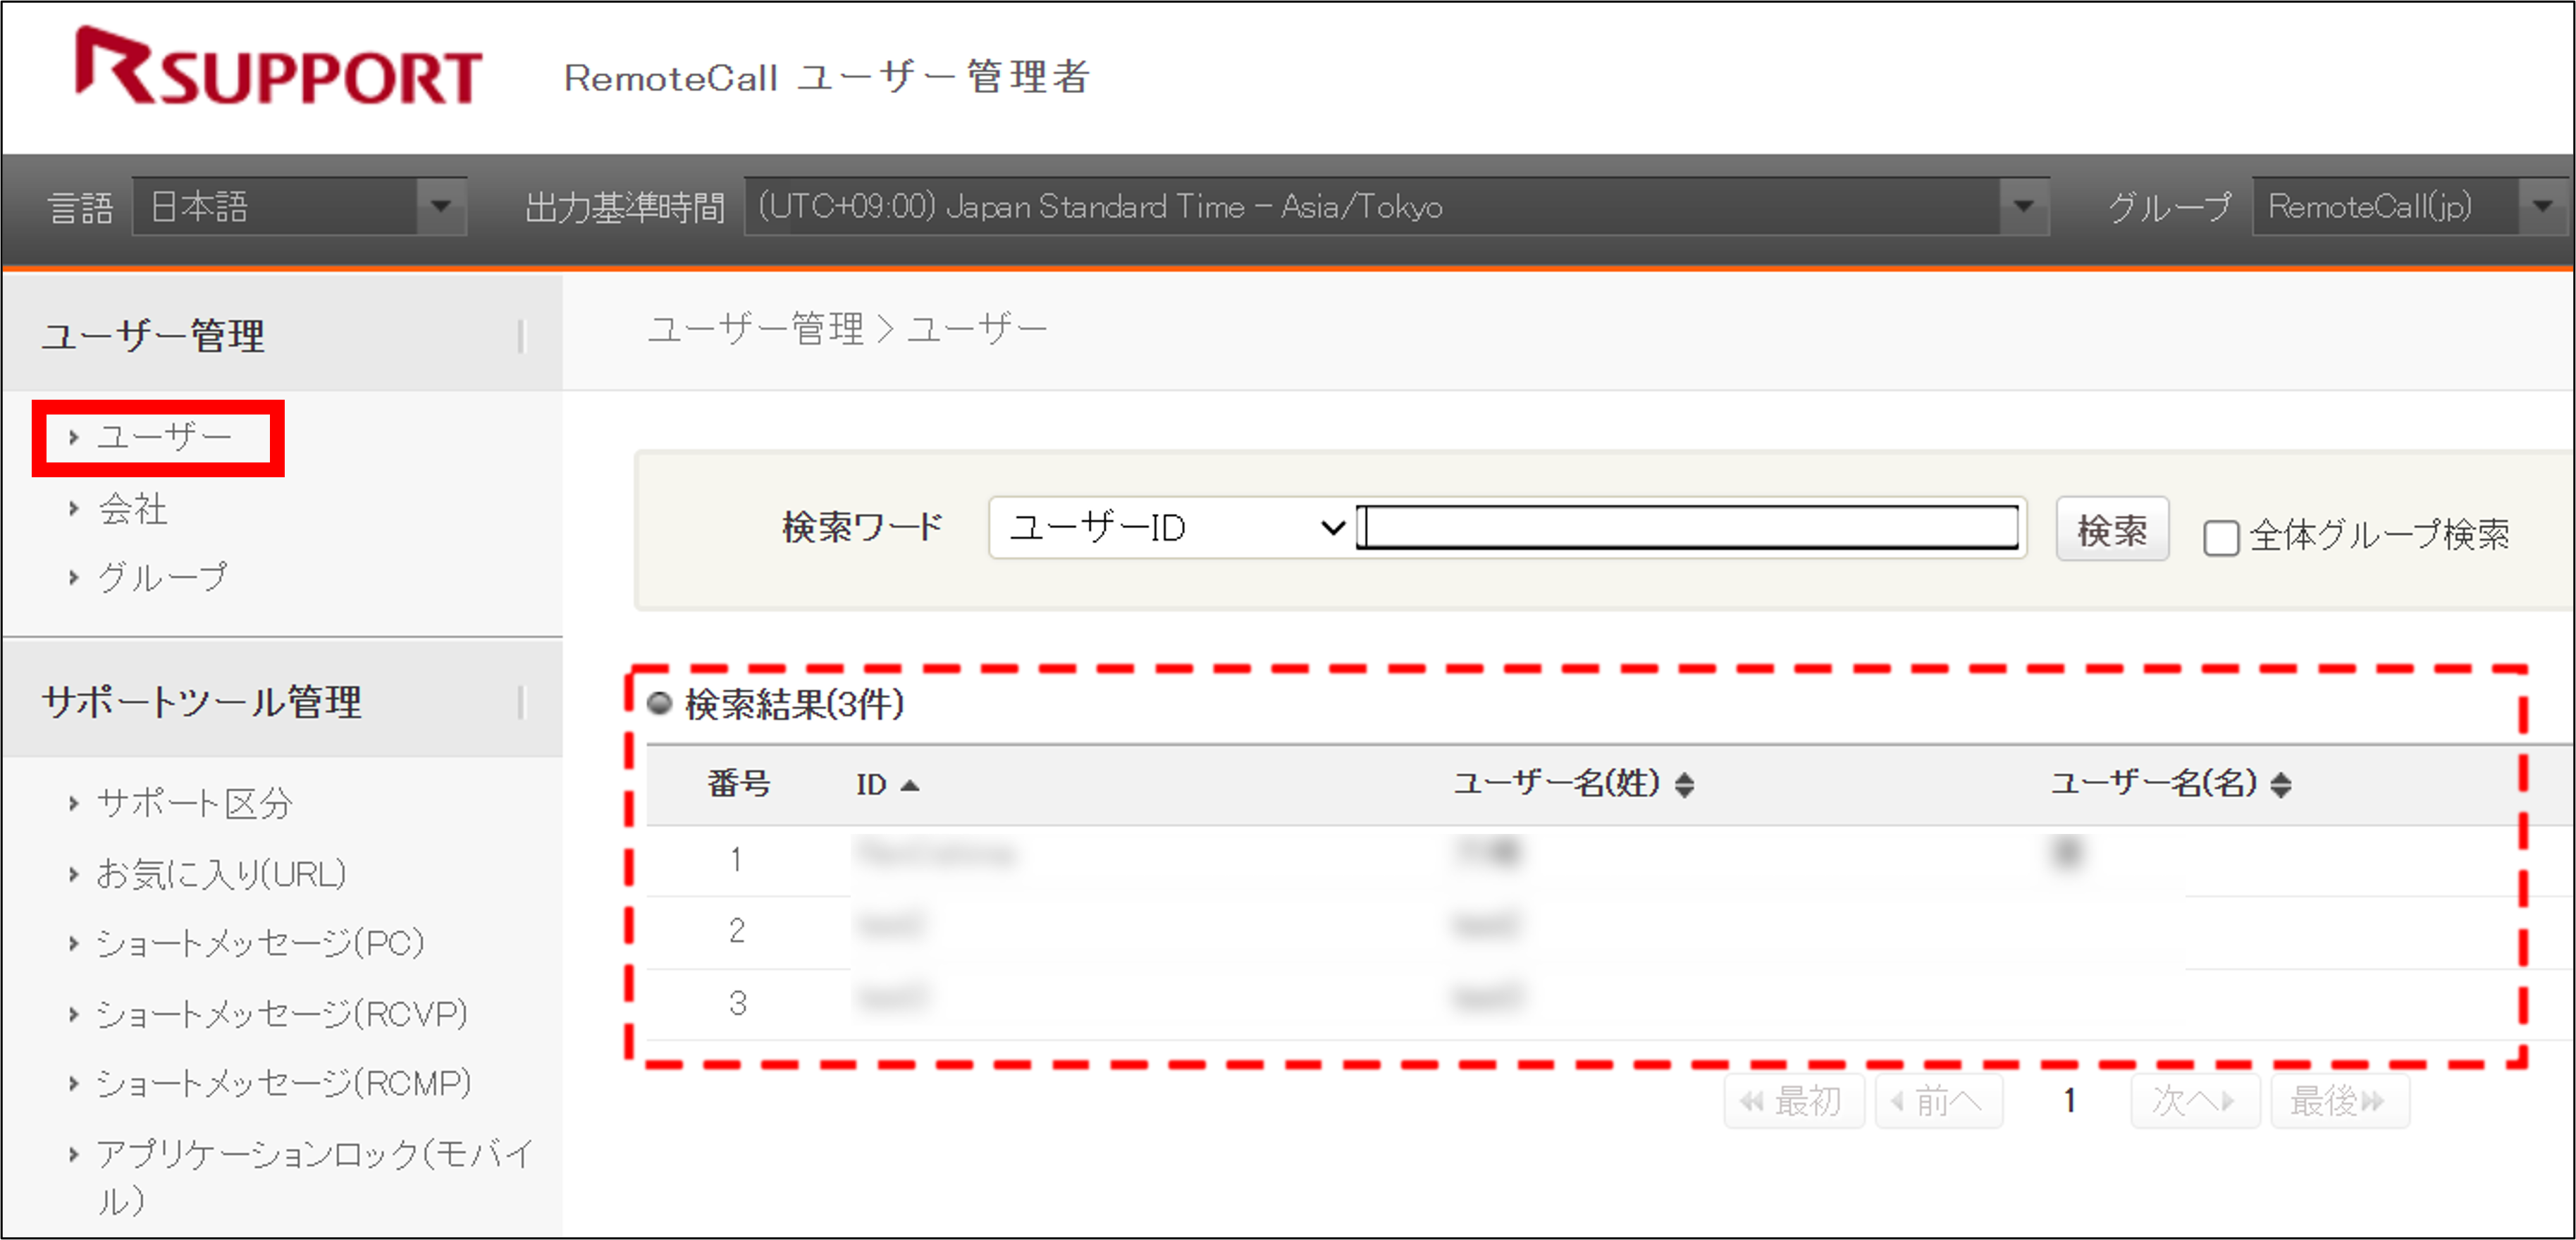Go to 次へ next page

2195,1100
